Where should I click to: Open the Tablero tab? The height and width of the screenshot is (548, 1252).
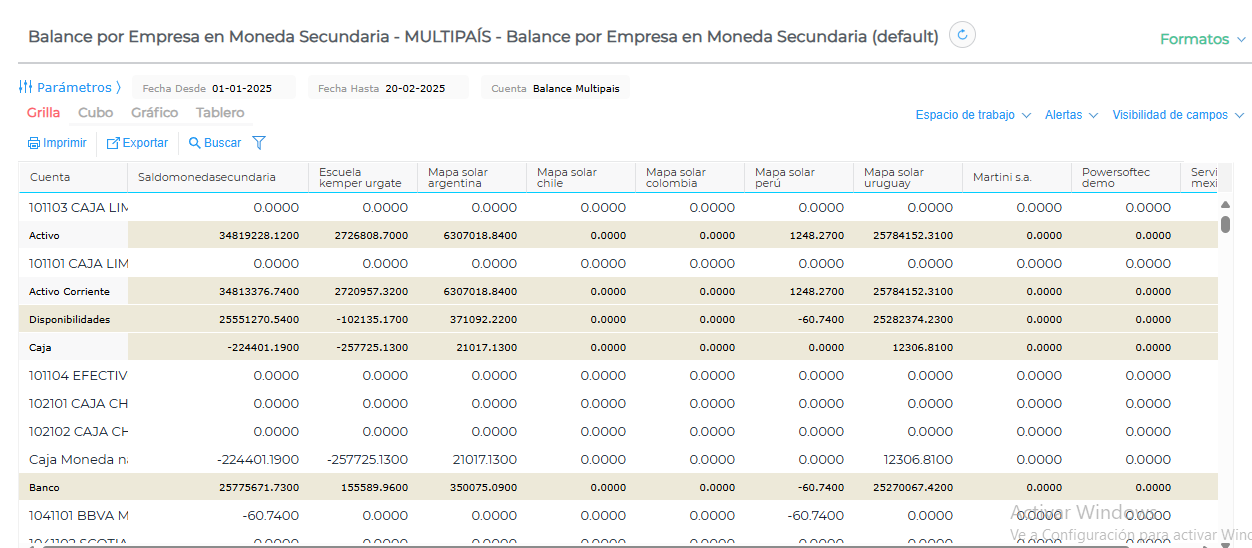click(x=220, y=113)
